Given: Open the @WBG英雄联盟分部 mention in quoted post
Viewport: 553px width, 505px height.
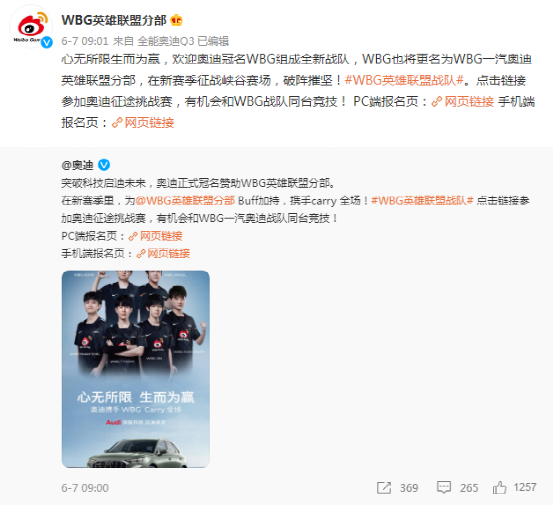Looking at the screenshot, I should [185, 201].
